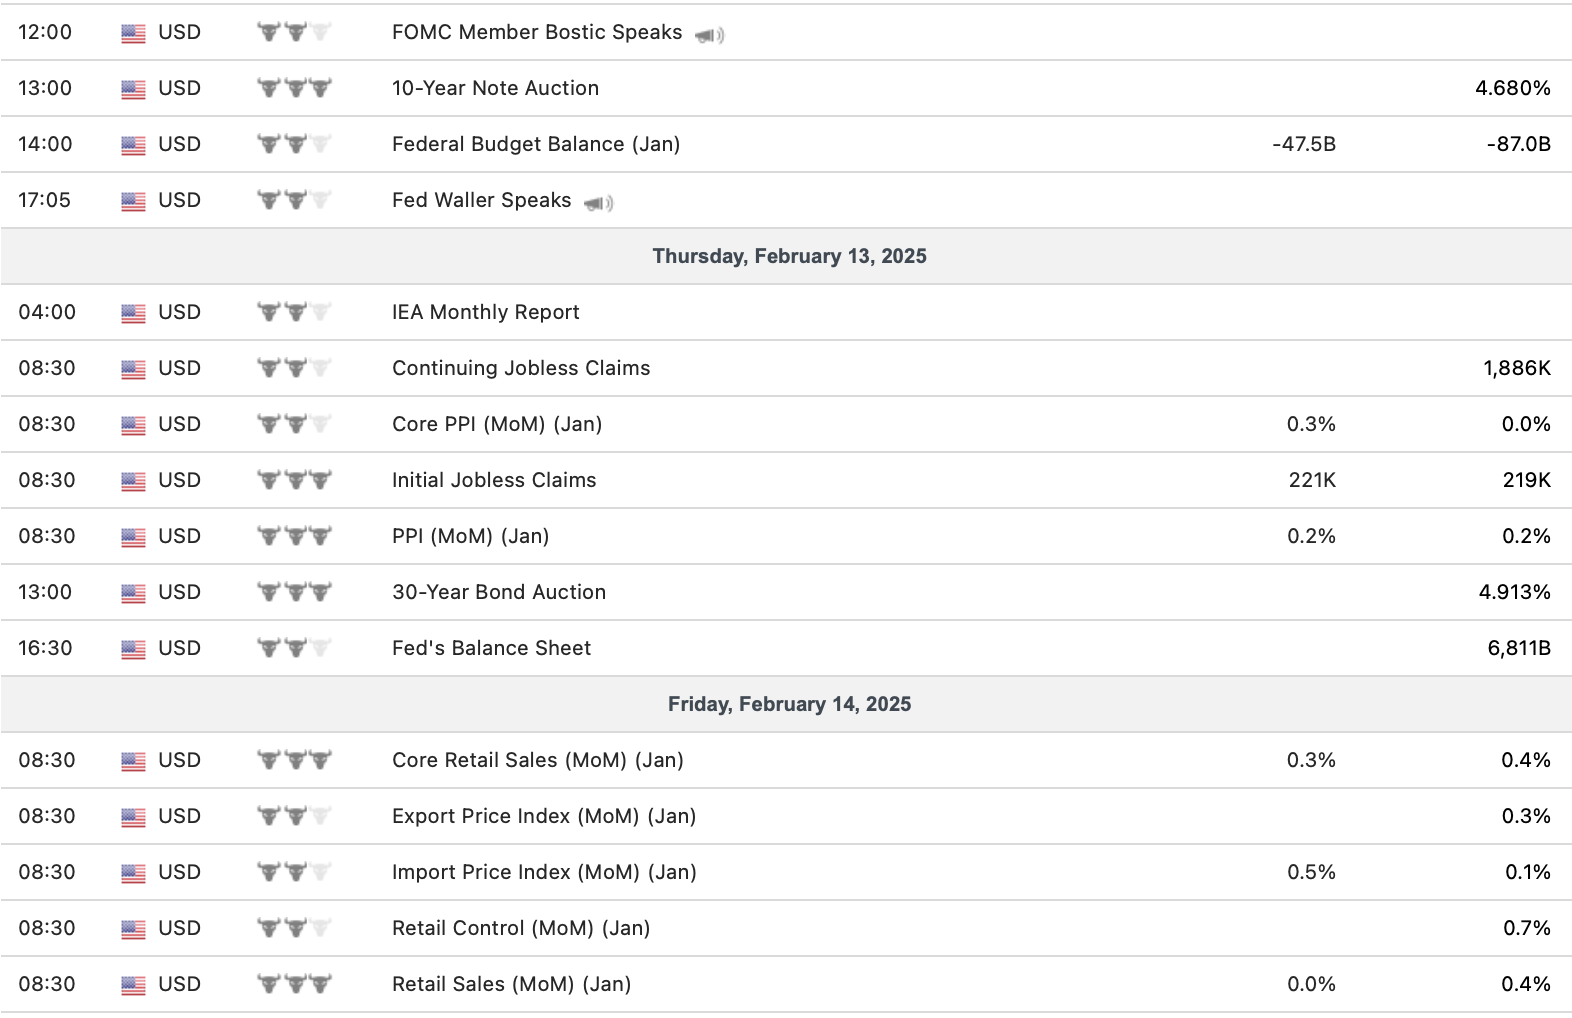Click US flag on Fed's Balance Sheet row
The height and width of the screenshot is (1018, 1572).
(x=133, y=649)
